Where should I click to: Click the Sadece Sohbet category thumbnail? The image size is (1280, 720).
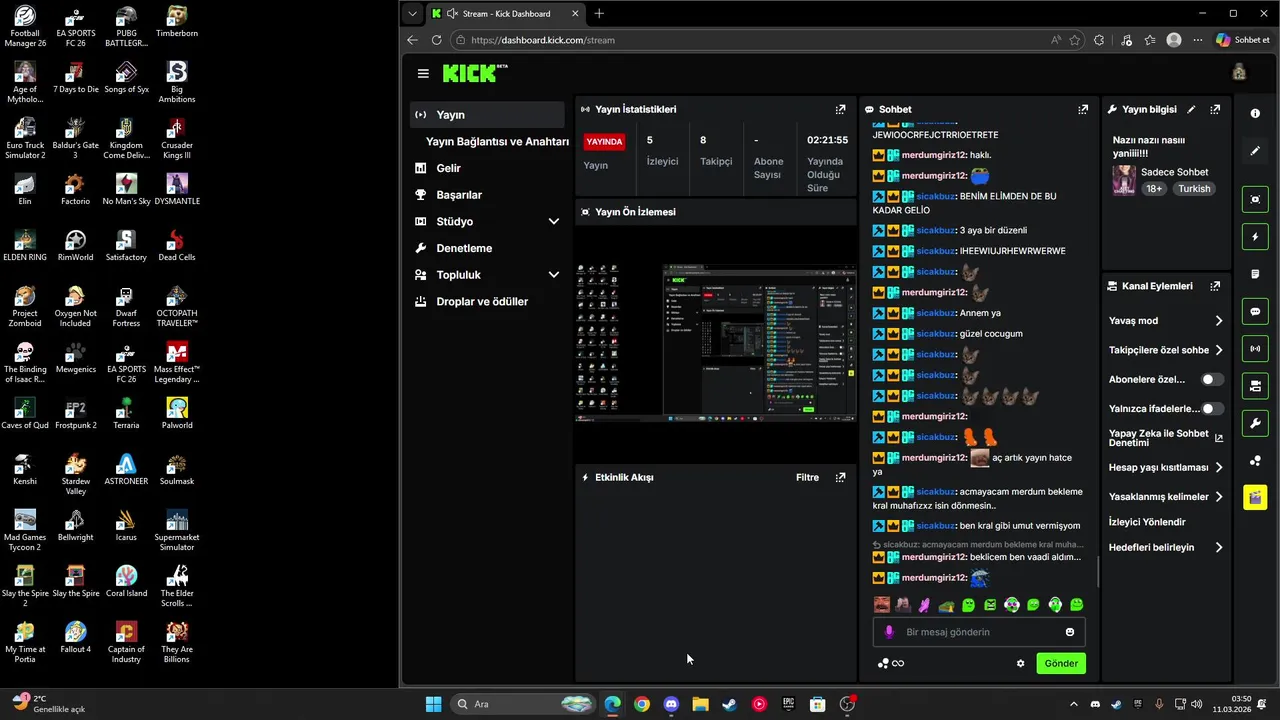point(1124,180)
